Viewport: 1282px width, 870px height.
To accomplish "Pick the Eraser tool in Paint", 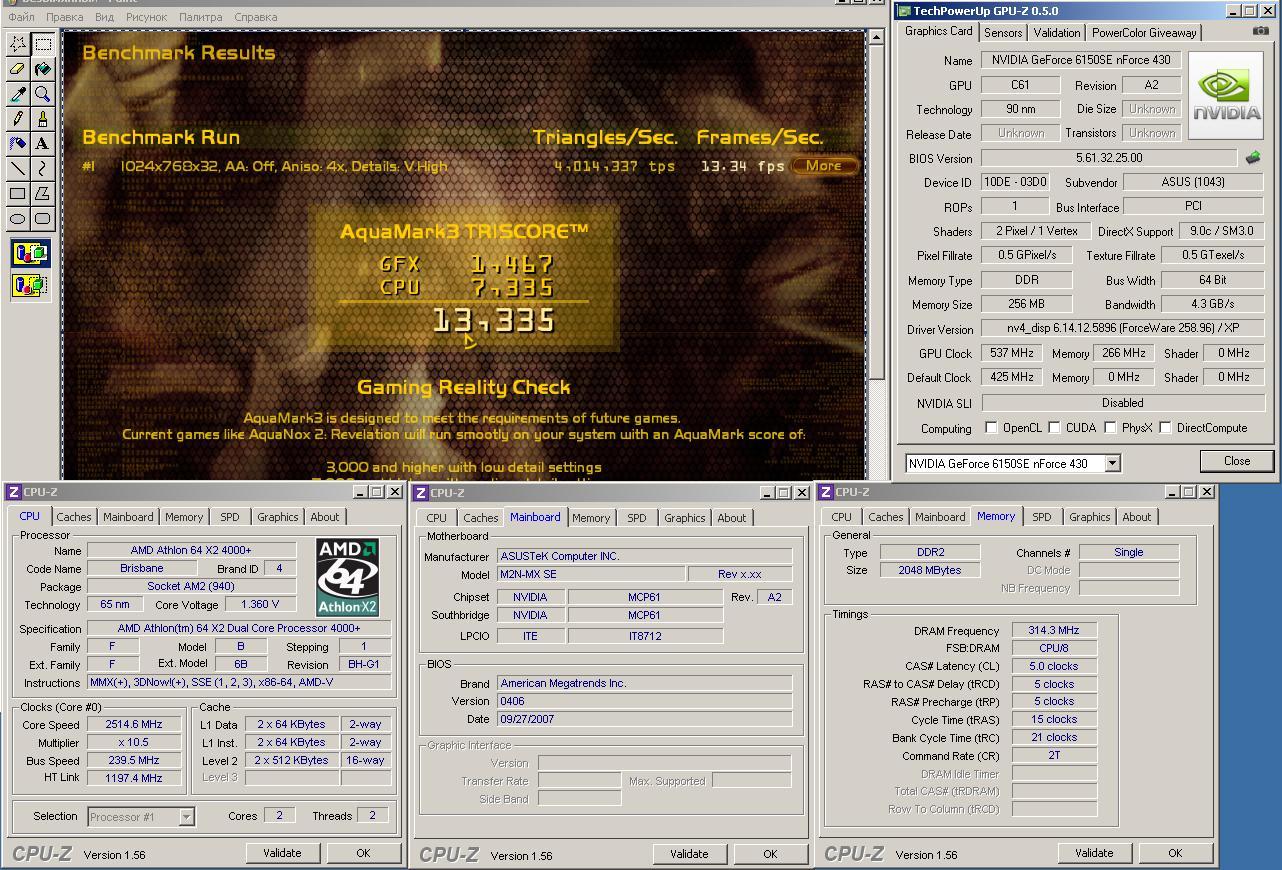I will coord(18,69).
